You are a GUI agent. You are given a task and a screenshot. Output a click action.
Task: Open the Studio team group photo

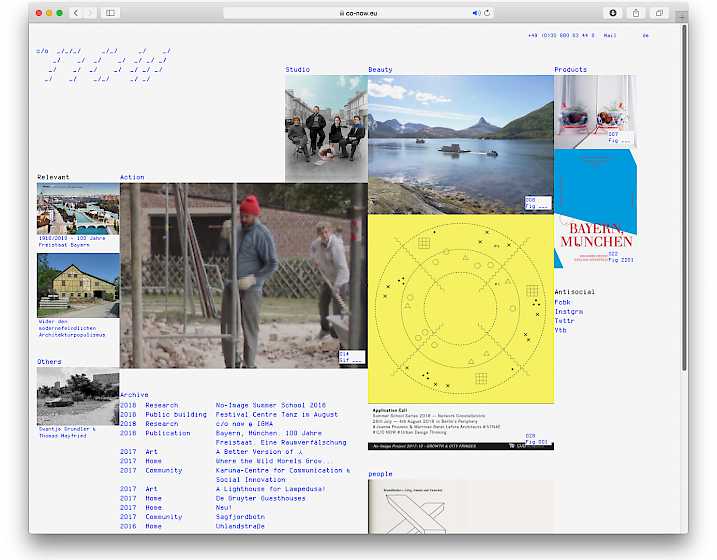tap(326, 128)
